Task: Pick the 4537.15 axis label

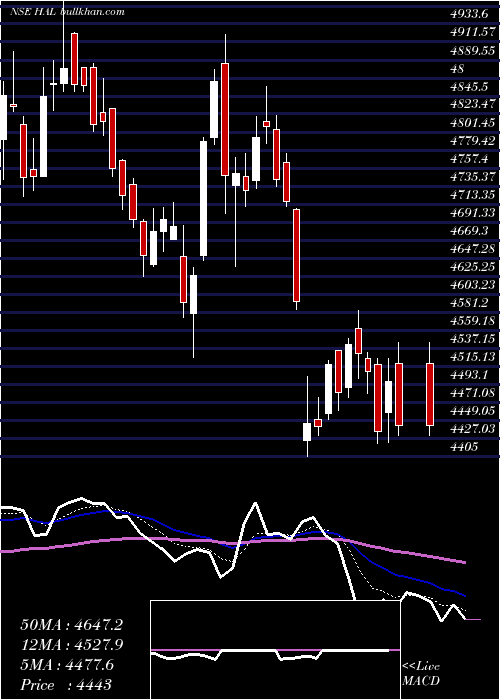Action: [x=473, y=340]
